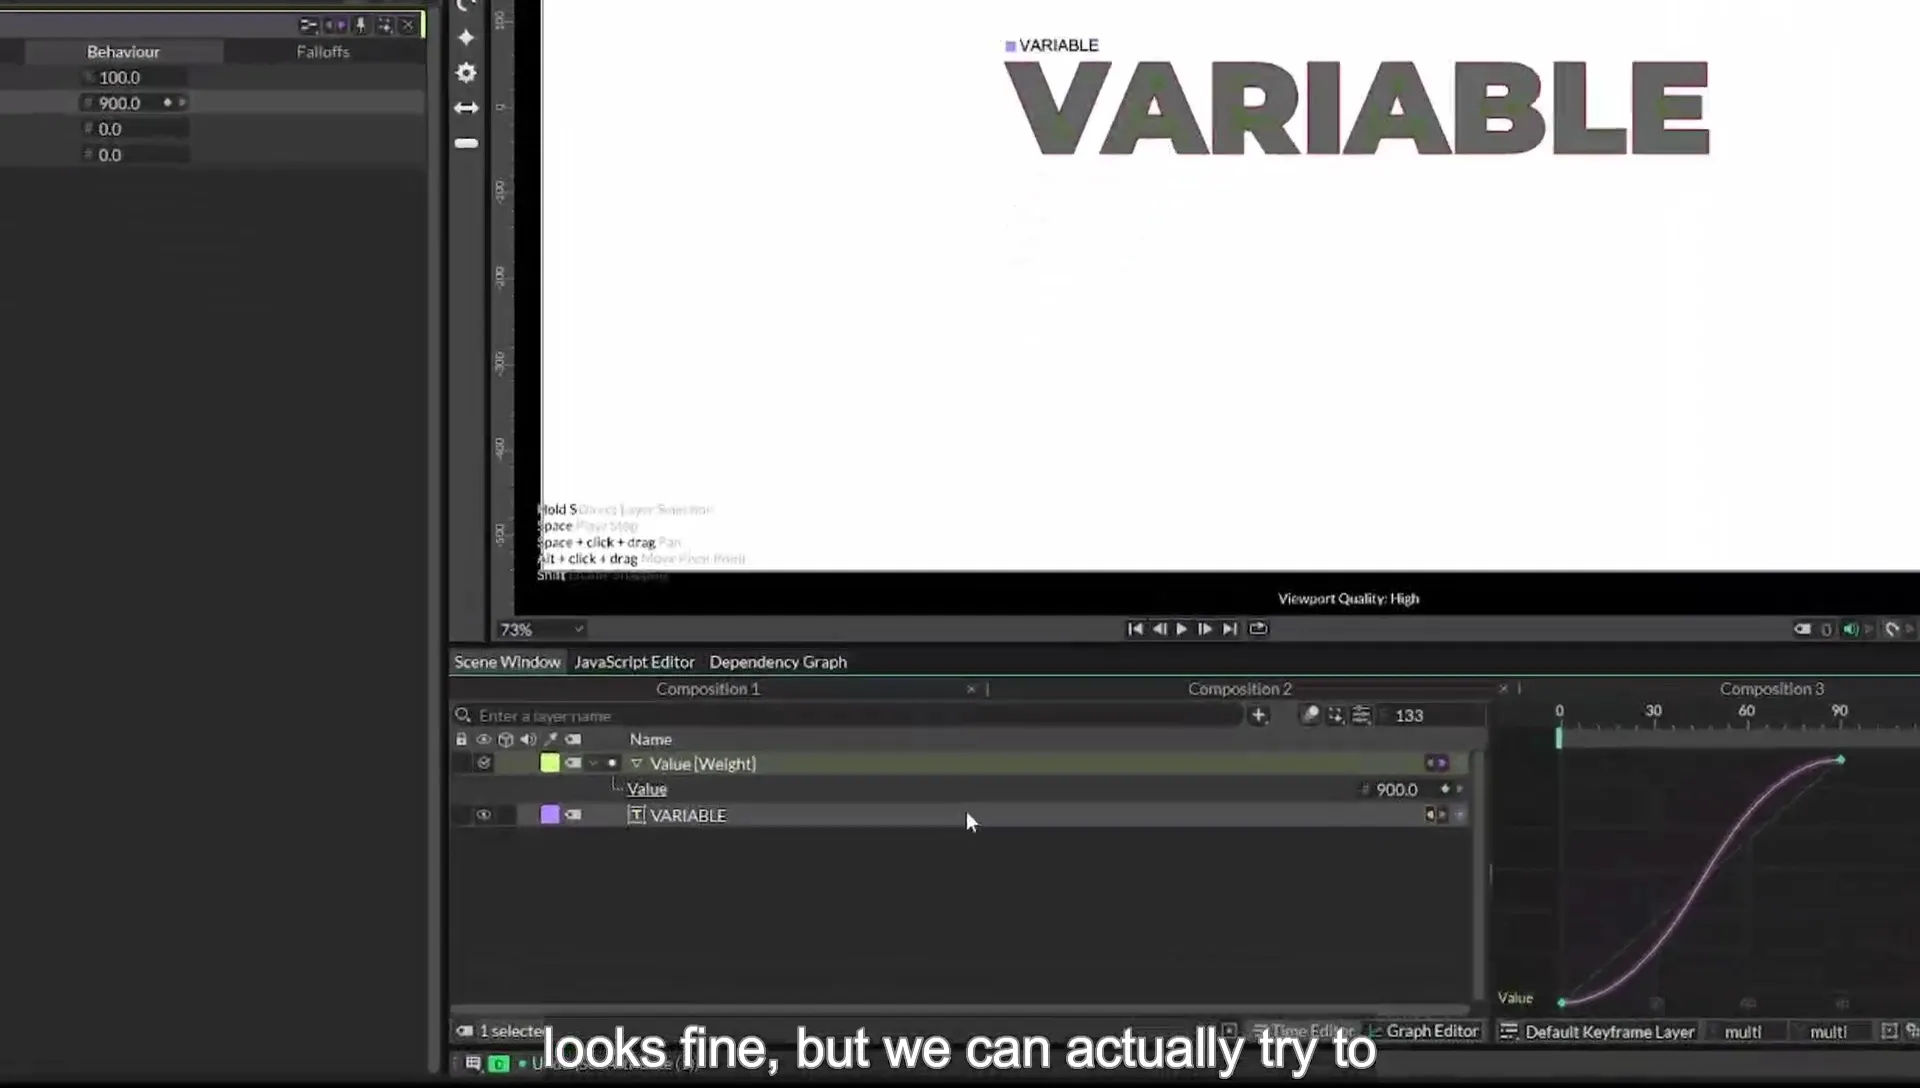Switch to the Scene Window tab
Viewport: 1920px width, 1088px height.
[507, 662]
